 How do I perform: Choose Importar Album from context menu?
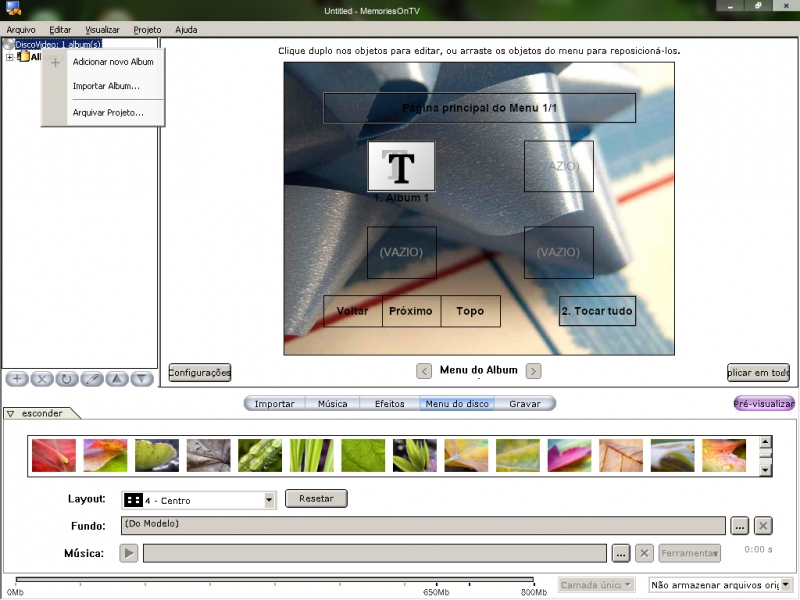106,86
